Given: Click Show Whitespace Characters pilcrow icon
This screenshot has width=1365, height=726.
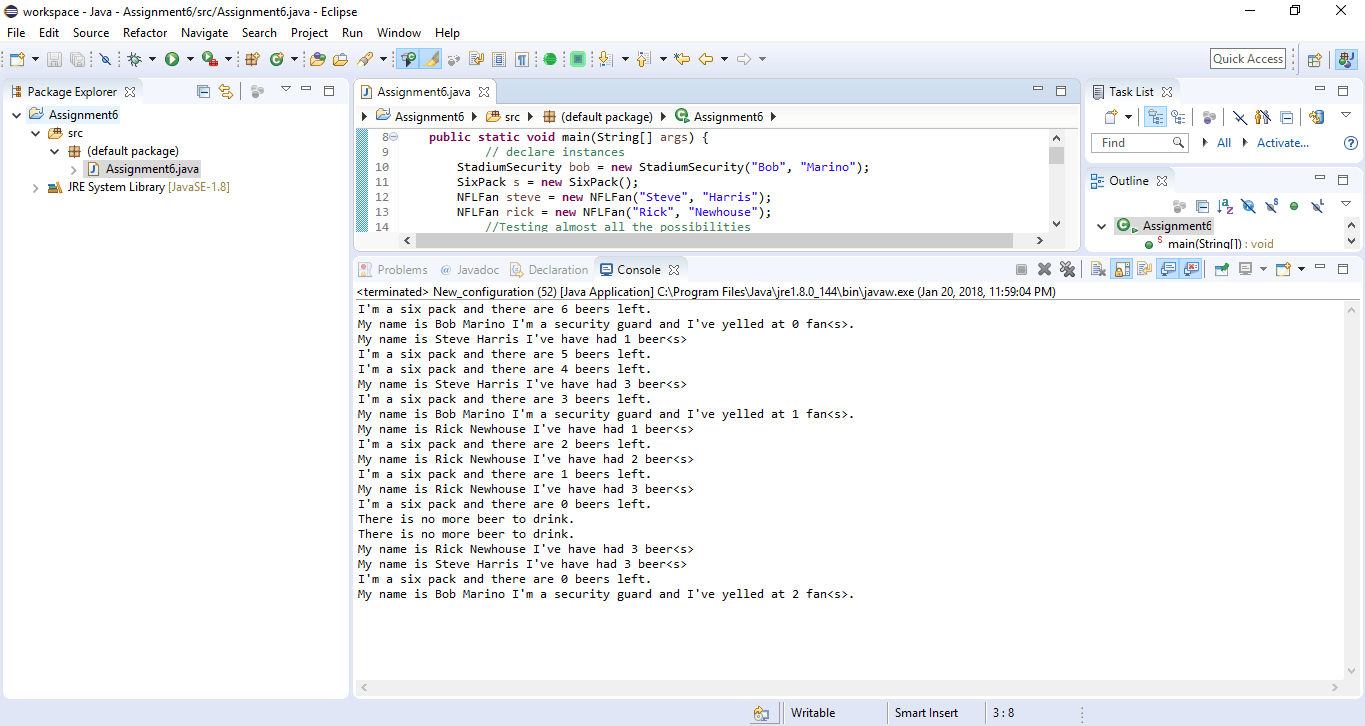Looking at the screenshot, I should [x=521, y=60].
